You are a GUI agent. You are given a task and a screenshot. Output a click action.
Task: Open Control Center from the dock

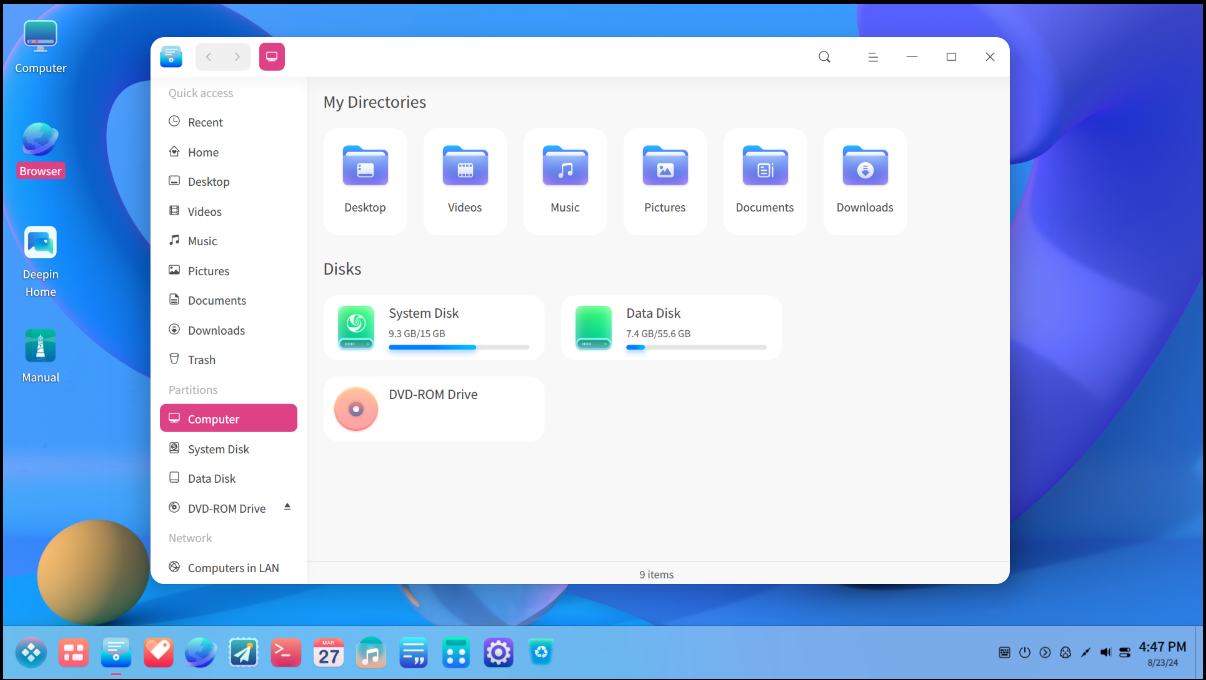(498, 652)
